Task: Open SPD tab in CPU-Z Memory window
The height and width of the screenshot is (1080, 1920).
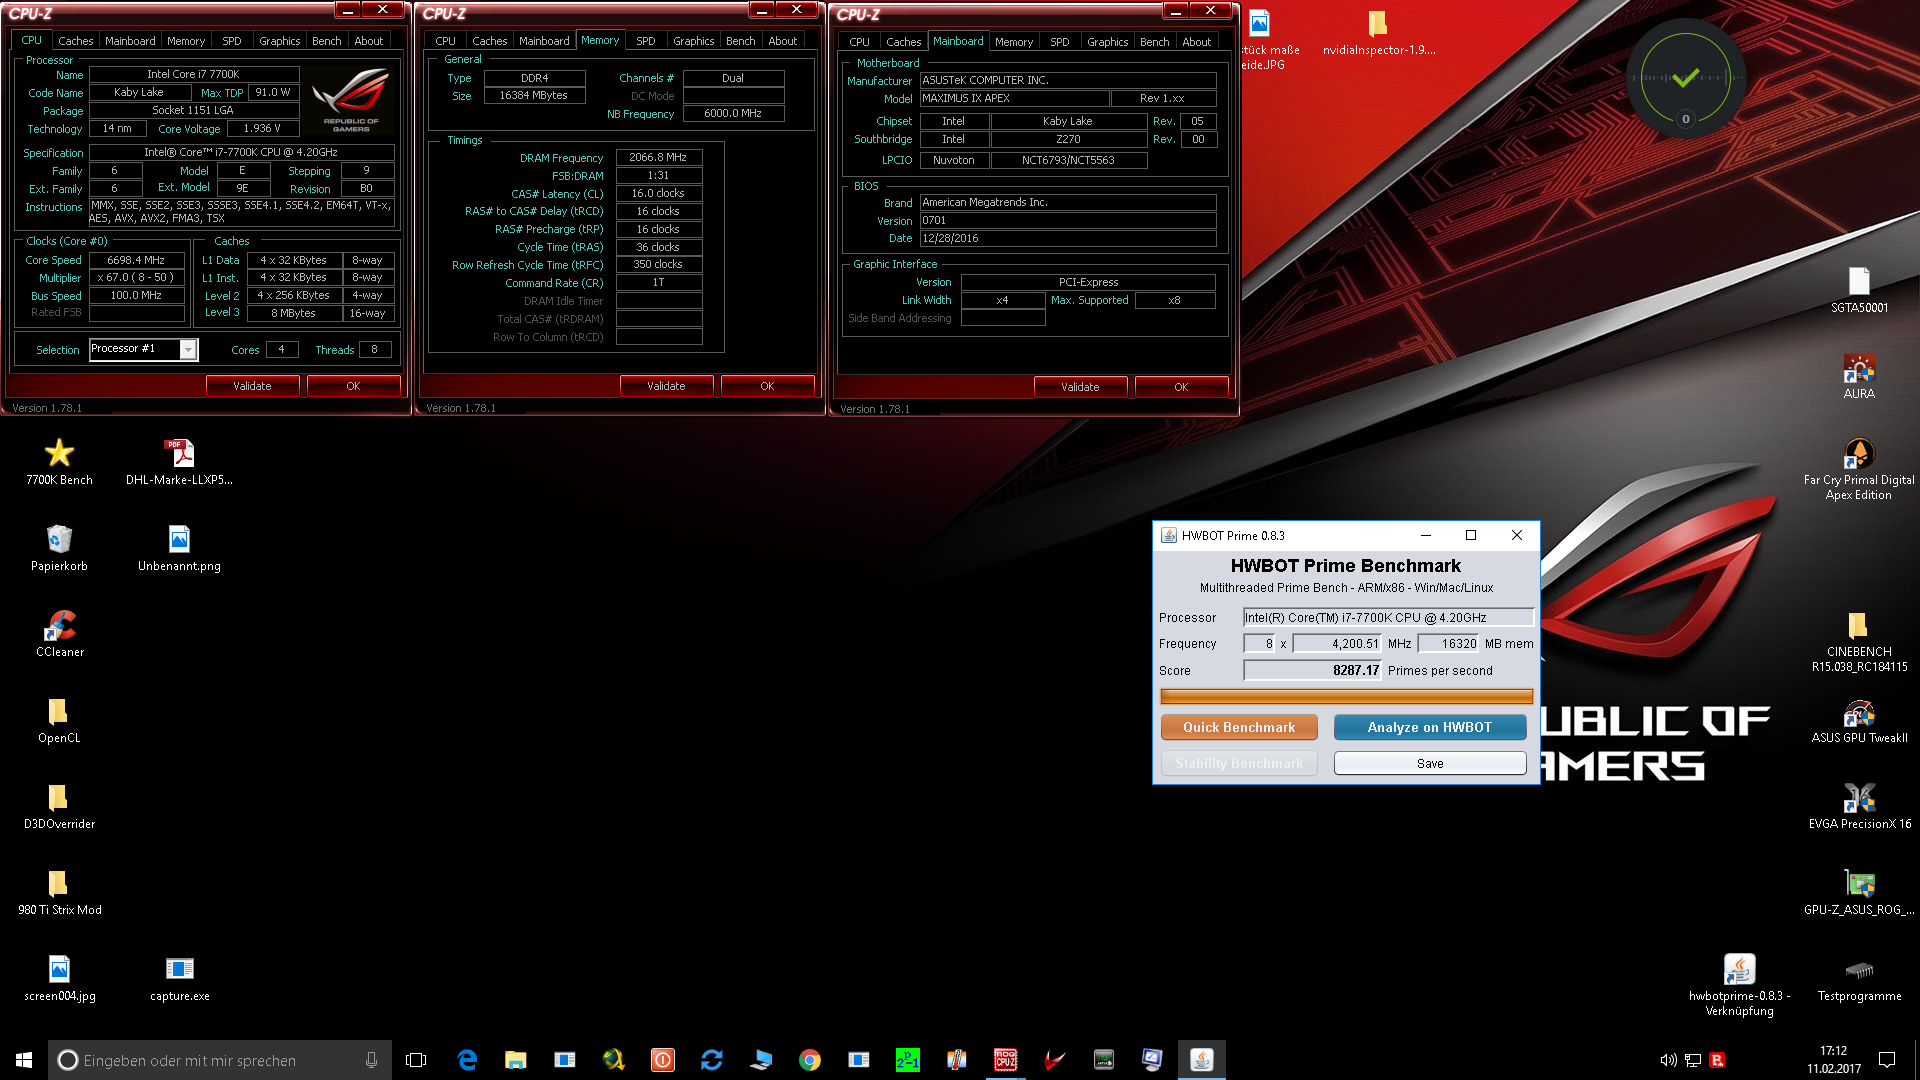Action: tap(646, 41)
